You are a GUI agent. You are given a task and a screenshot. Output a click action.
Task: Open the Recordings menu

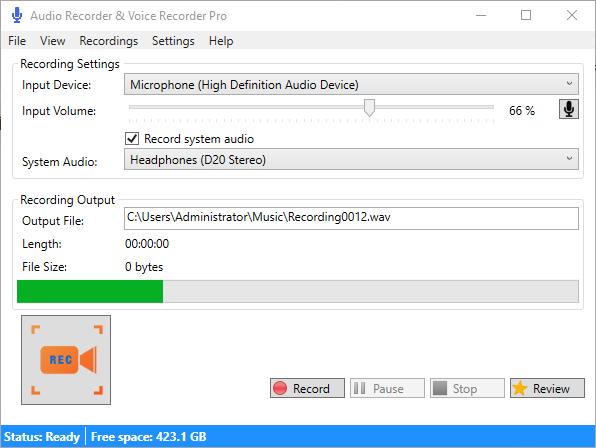pos(109,41)
